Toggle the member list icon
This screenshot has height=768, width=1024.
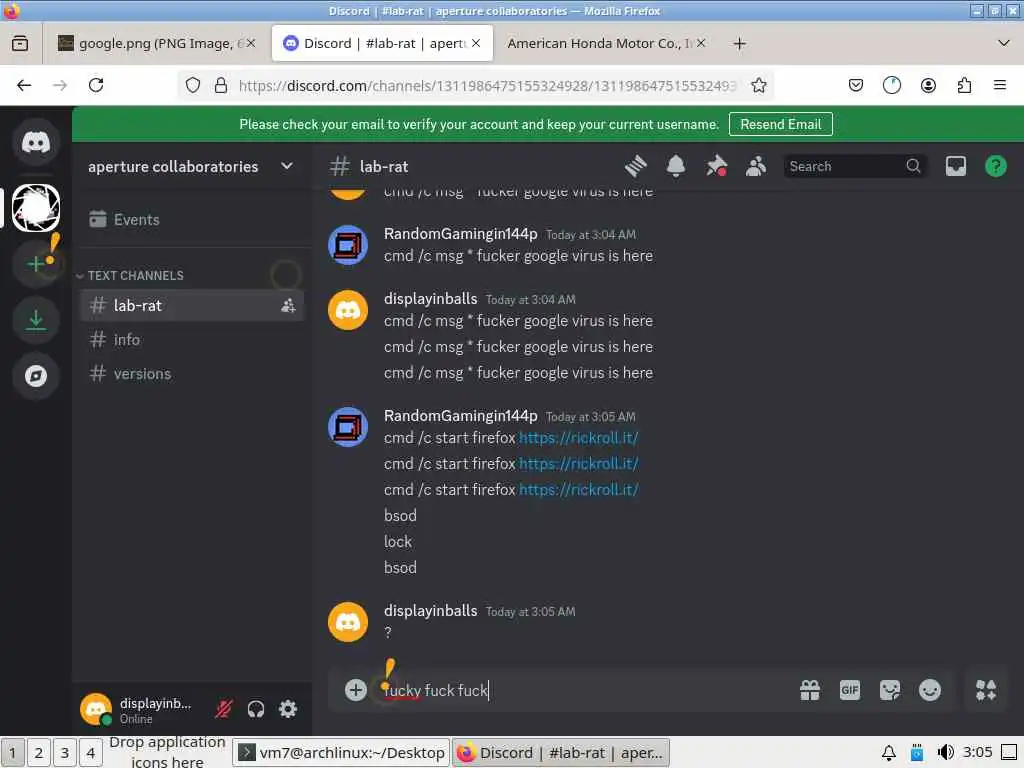[756, 167]
